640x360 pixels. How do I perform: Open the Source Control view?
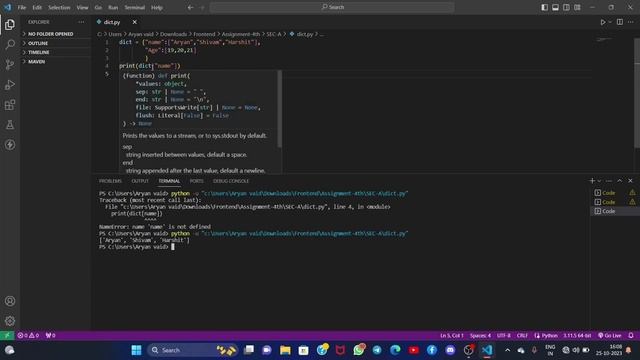(x=10, y=64)
